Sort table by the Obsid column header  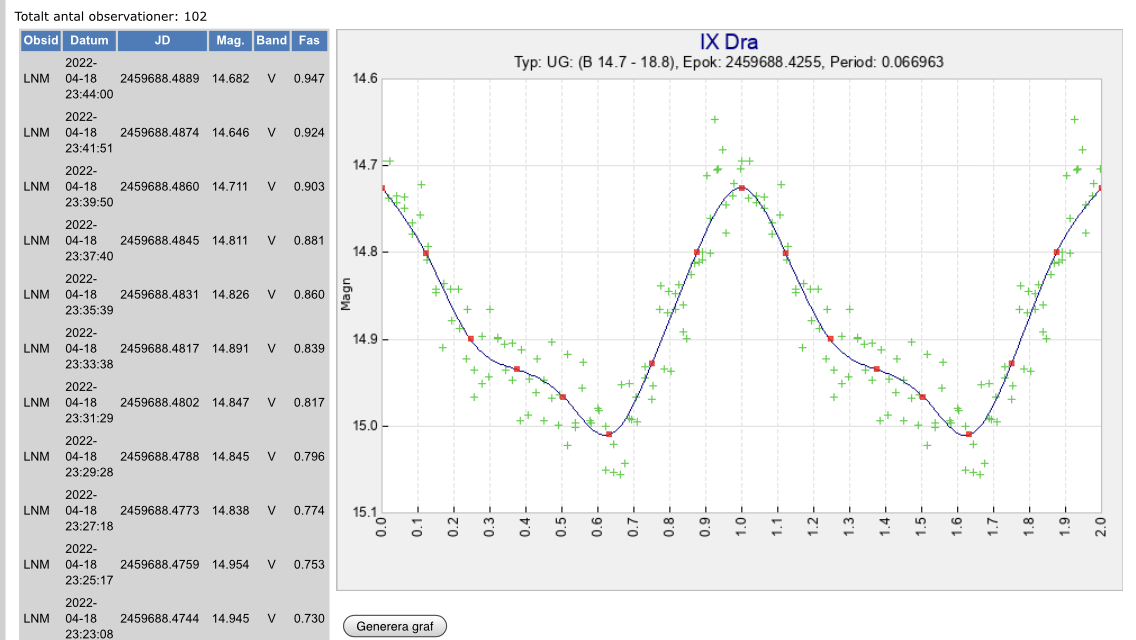[41, 40]
